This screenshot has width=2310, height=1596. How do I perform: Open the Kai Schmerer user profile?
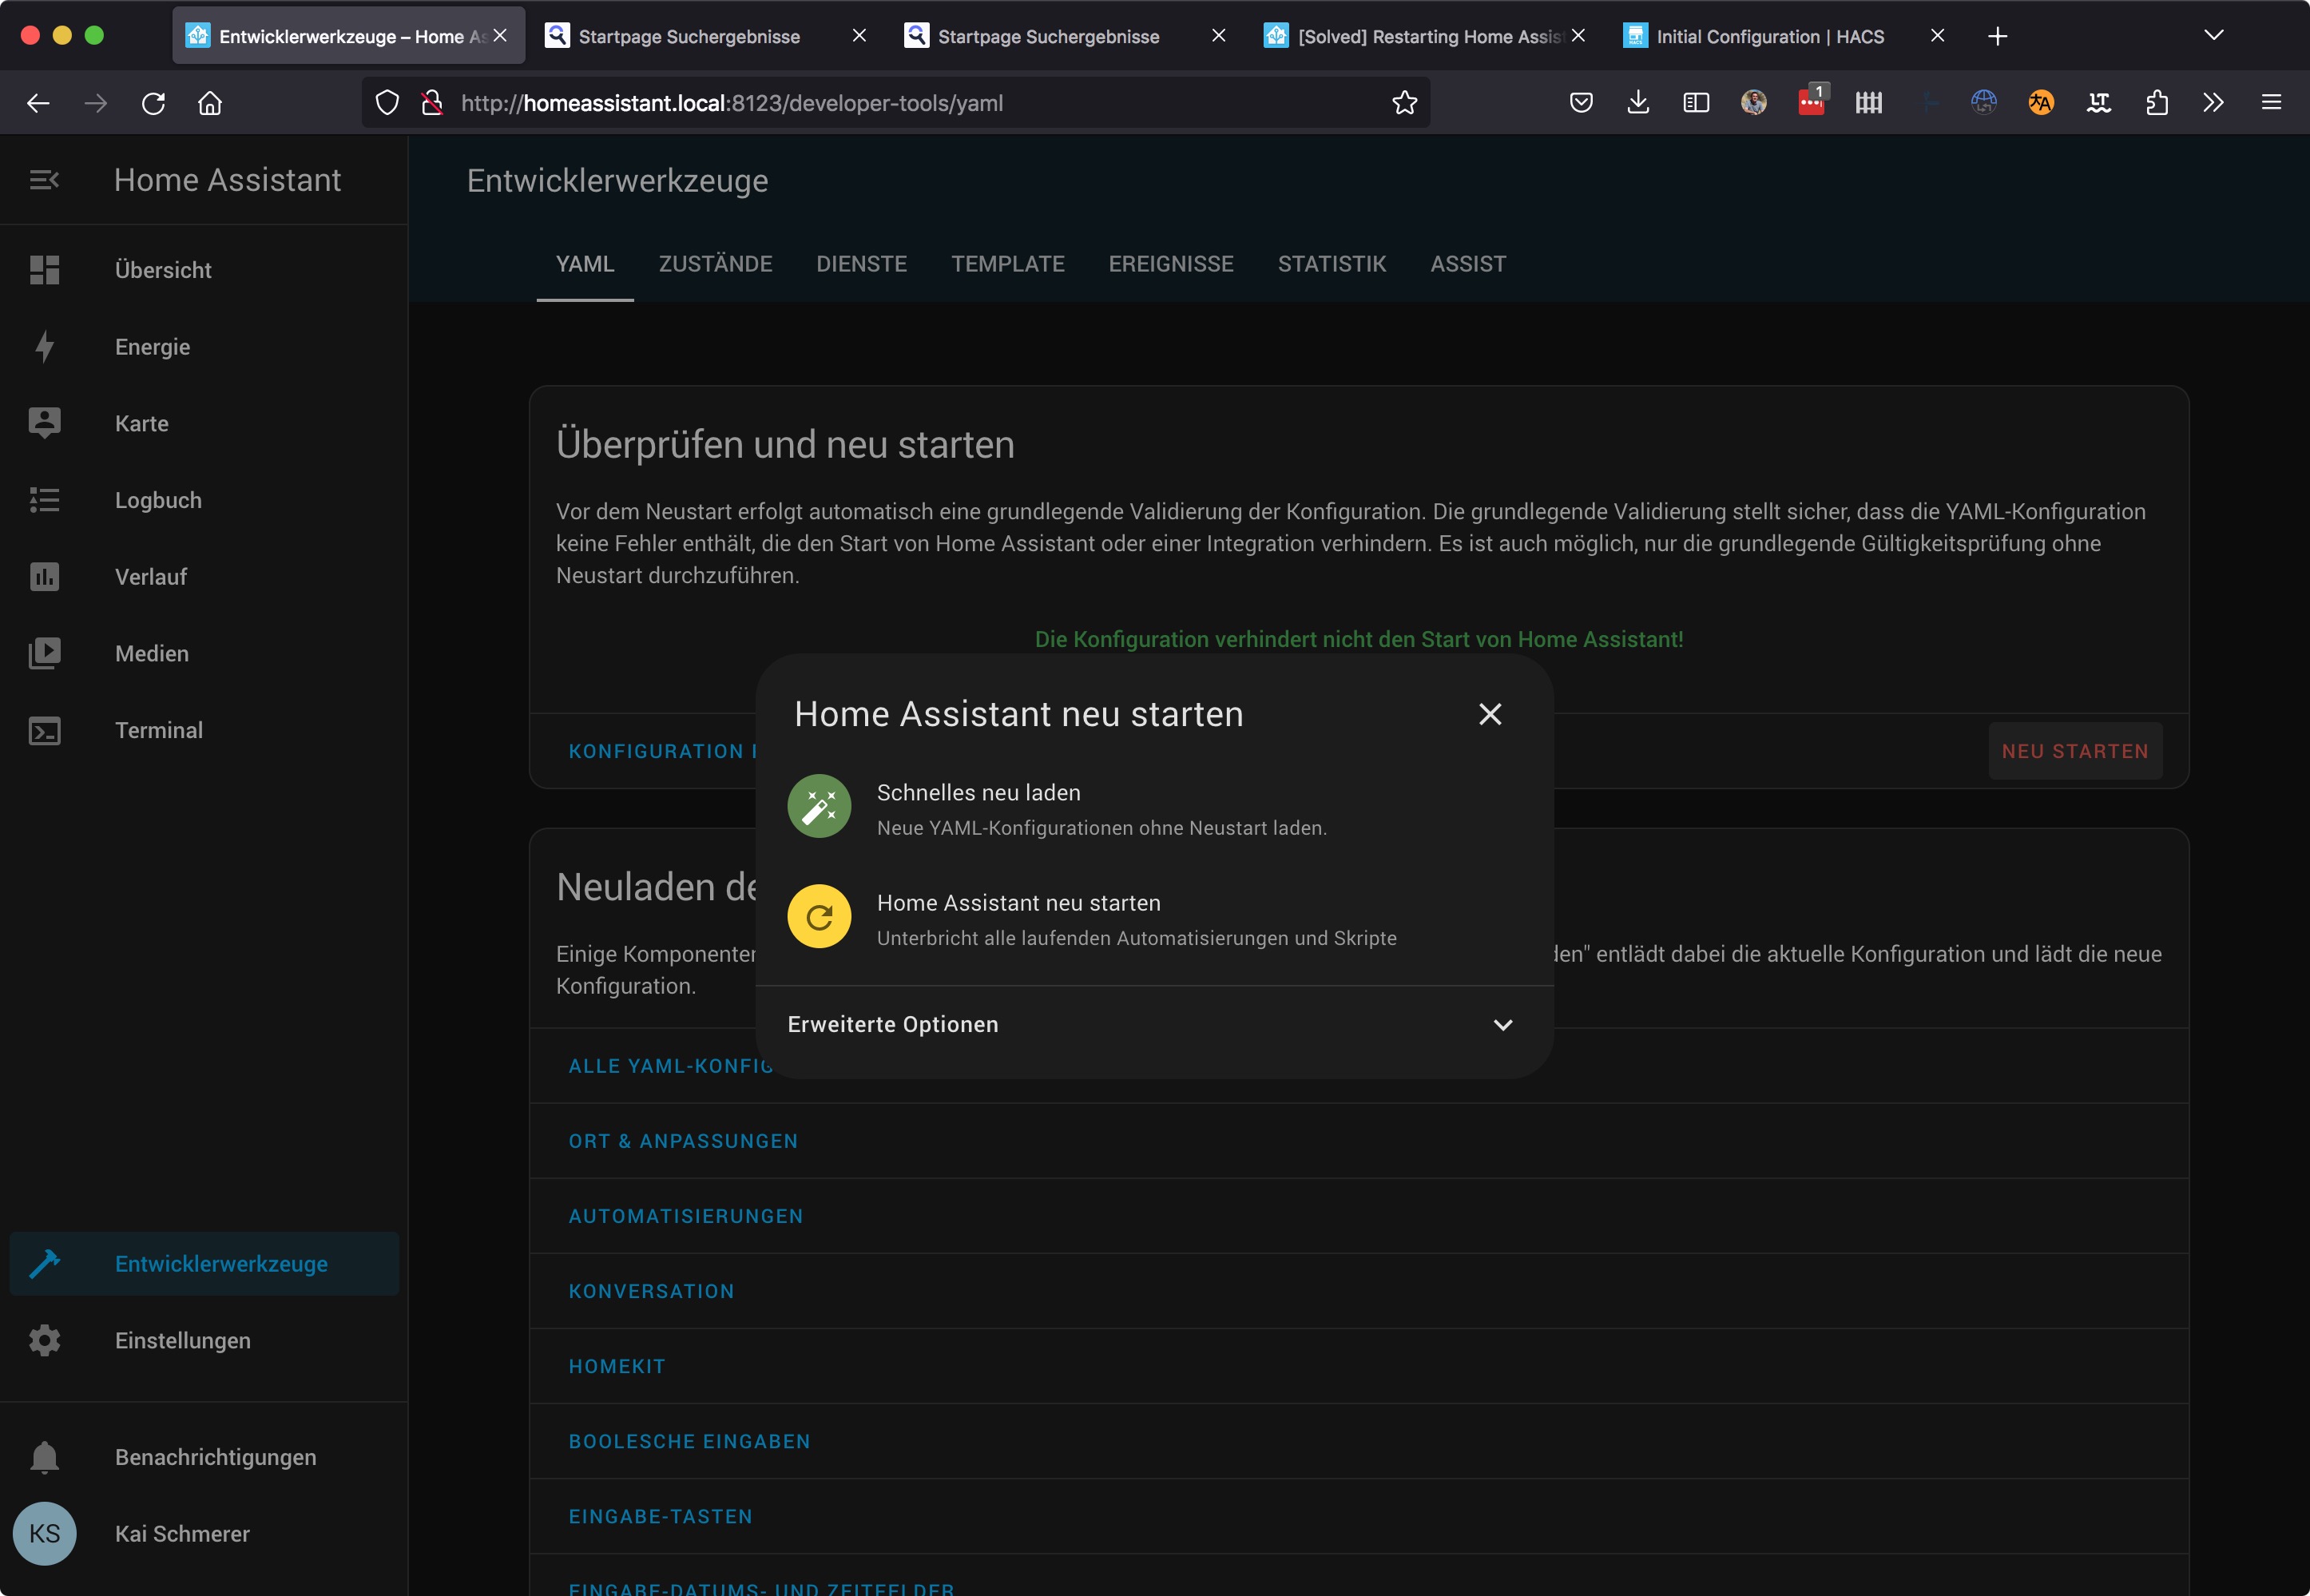tap(182, 1533)
